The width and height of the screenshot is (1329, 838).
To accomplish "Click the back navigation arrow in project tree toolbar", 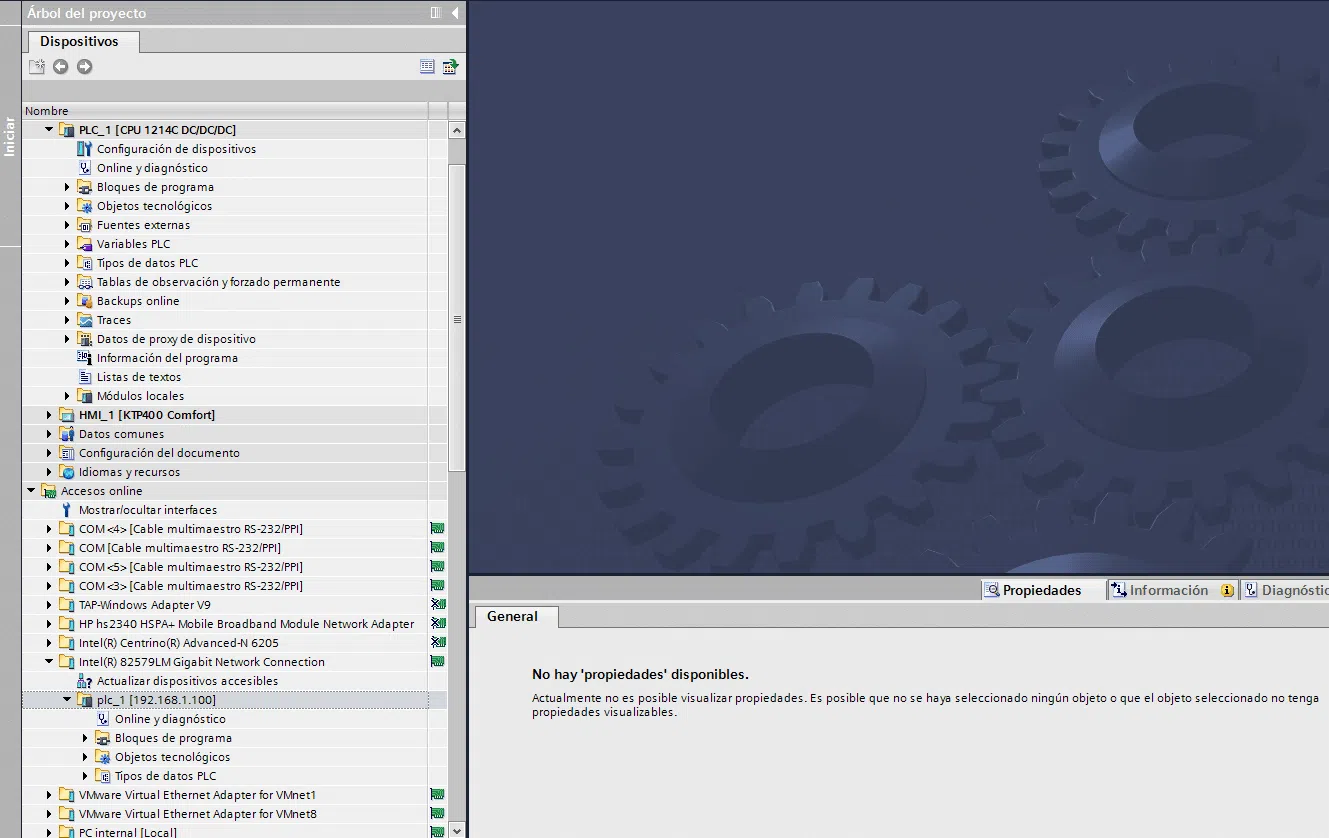I will point(61,67).
